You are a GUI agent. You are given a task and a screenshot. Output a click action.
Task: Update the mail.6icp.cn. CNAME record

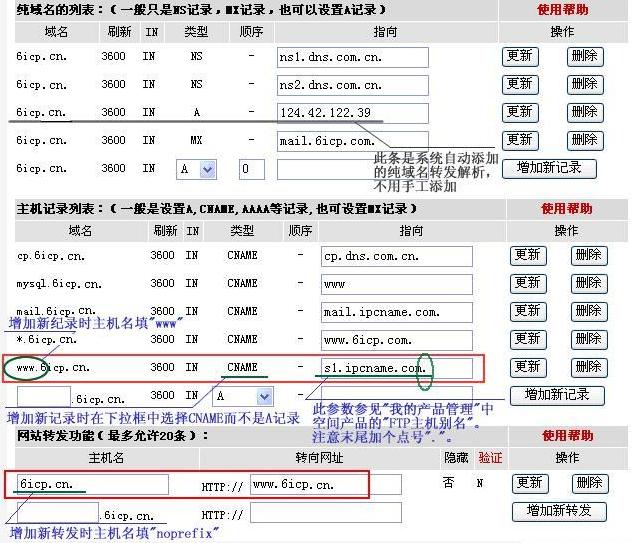click(528, 311)
